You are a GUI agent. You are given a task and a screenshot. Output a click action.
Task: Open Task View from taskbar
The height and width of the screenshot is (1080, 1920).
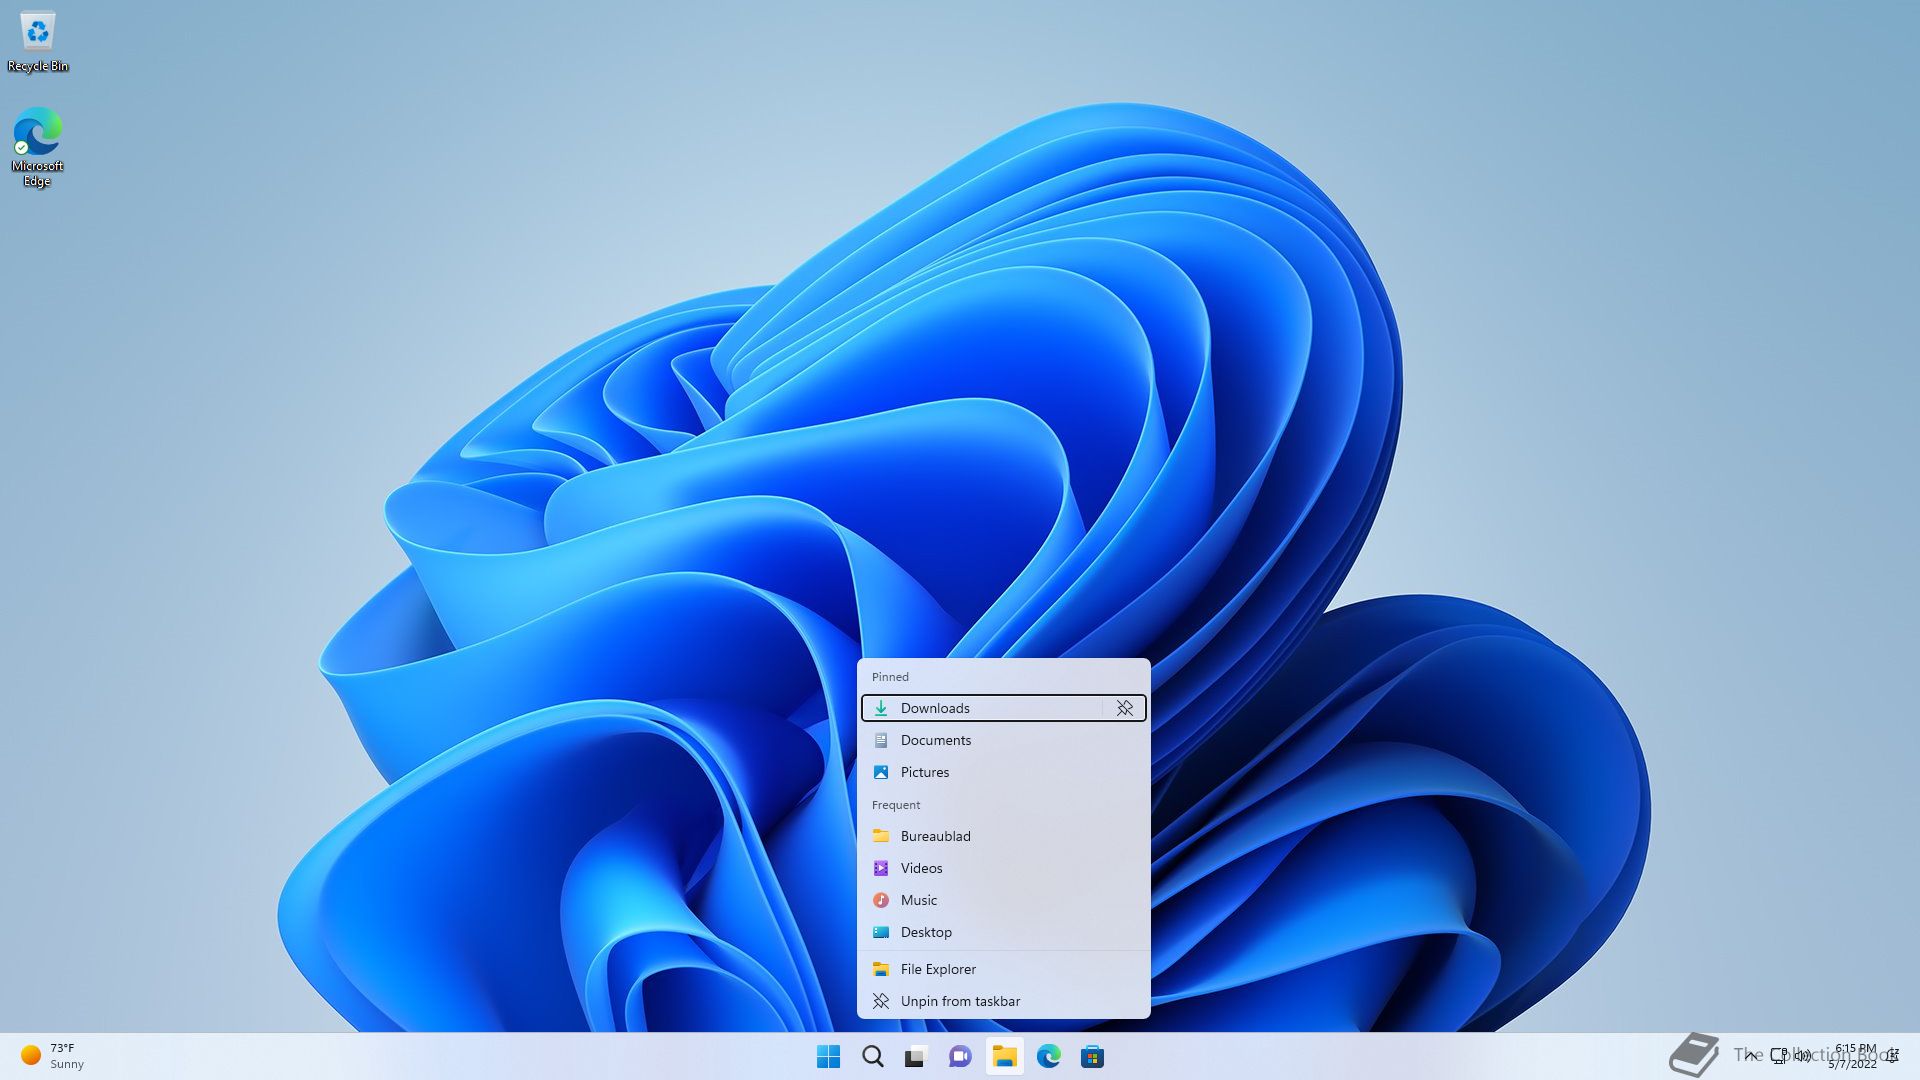click(916, 1056)
